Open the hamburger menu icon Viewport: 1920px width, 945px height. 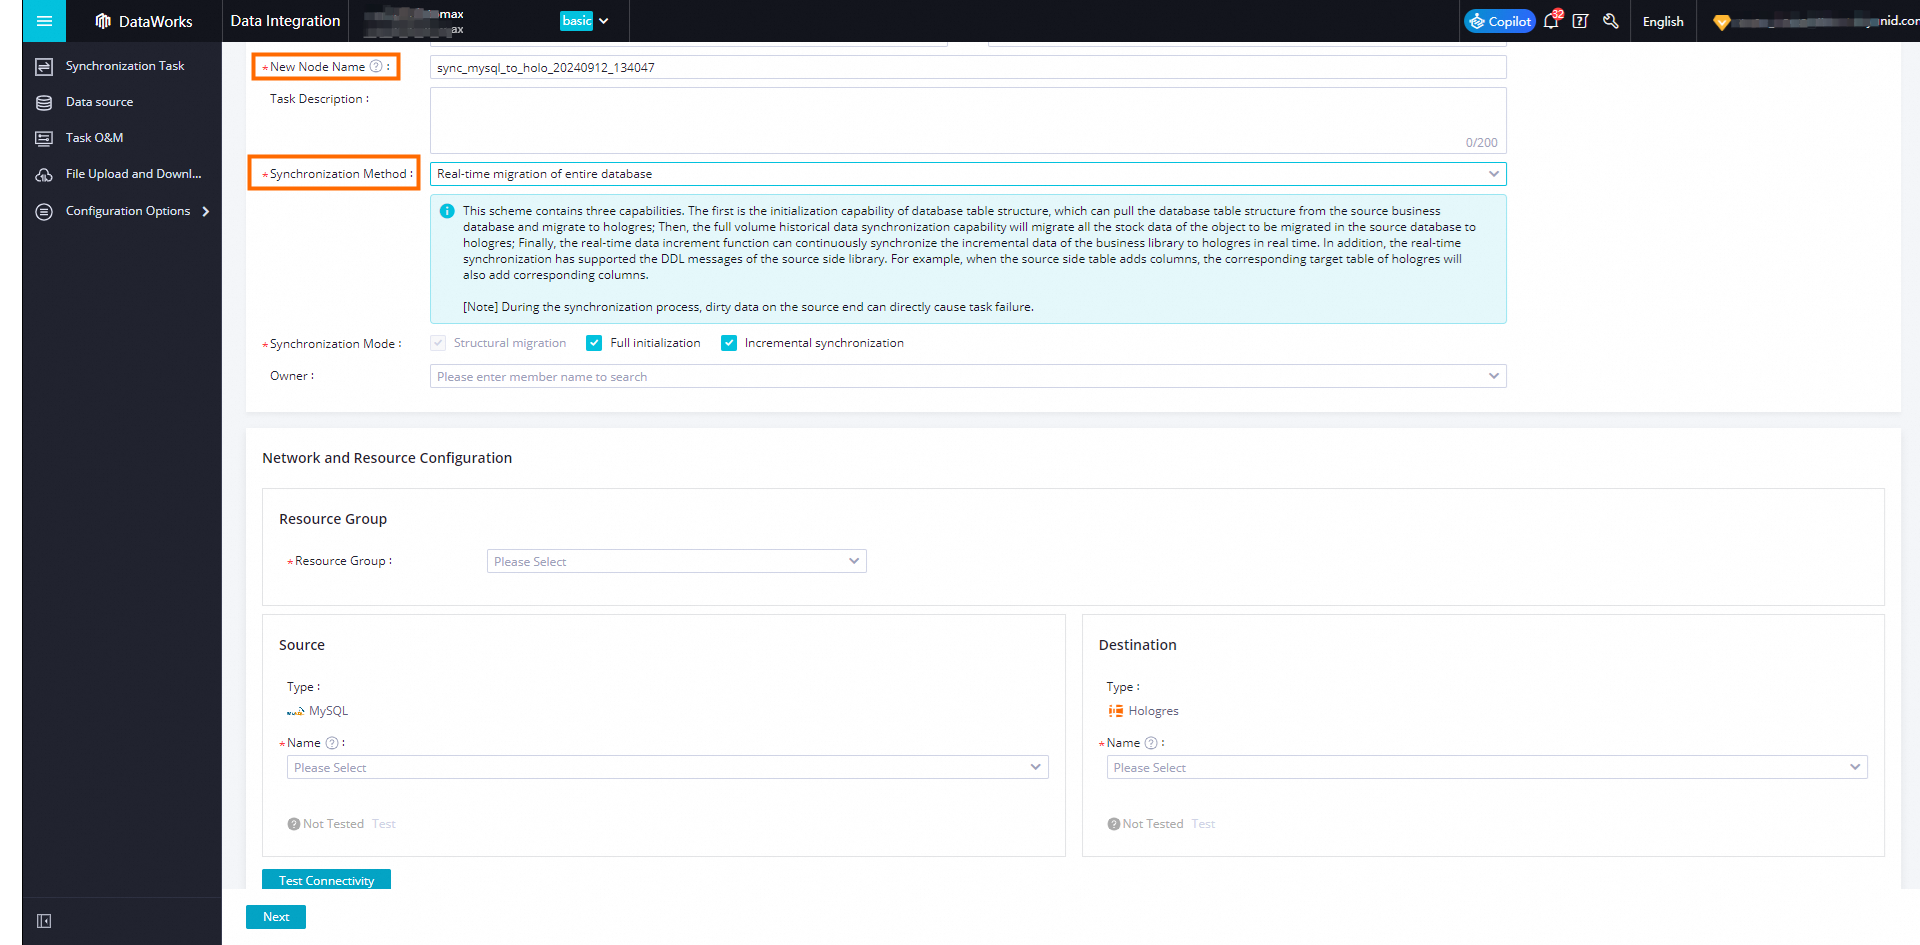point(44,20)
